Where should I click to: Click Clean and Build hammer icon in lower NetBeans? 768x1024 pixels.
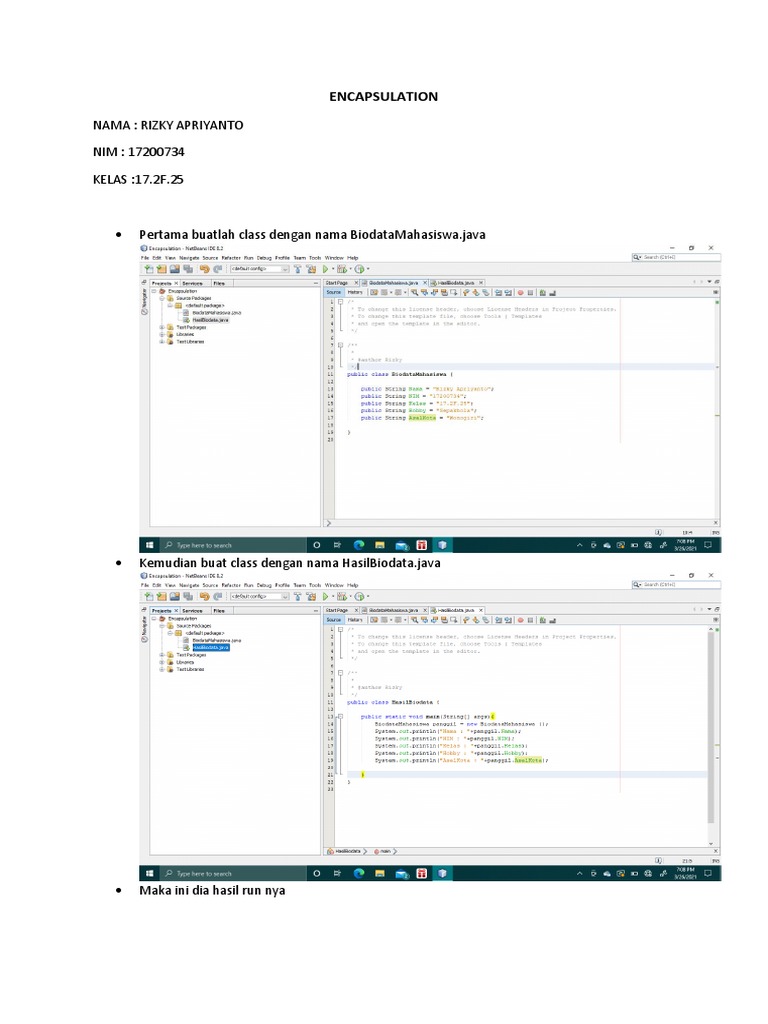pyautogui.click(x=310, y=595)
